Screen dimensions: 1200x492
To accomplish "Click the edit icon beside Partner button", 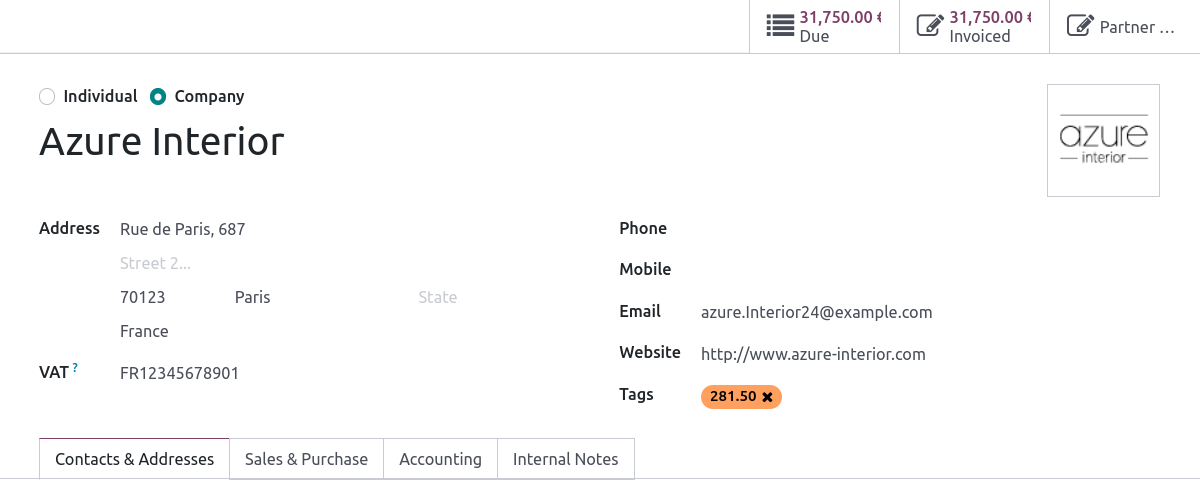I will [x=1079, y=26].
